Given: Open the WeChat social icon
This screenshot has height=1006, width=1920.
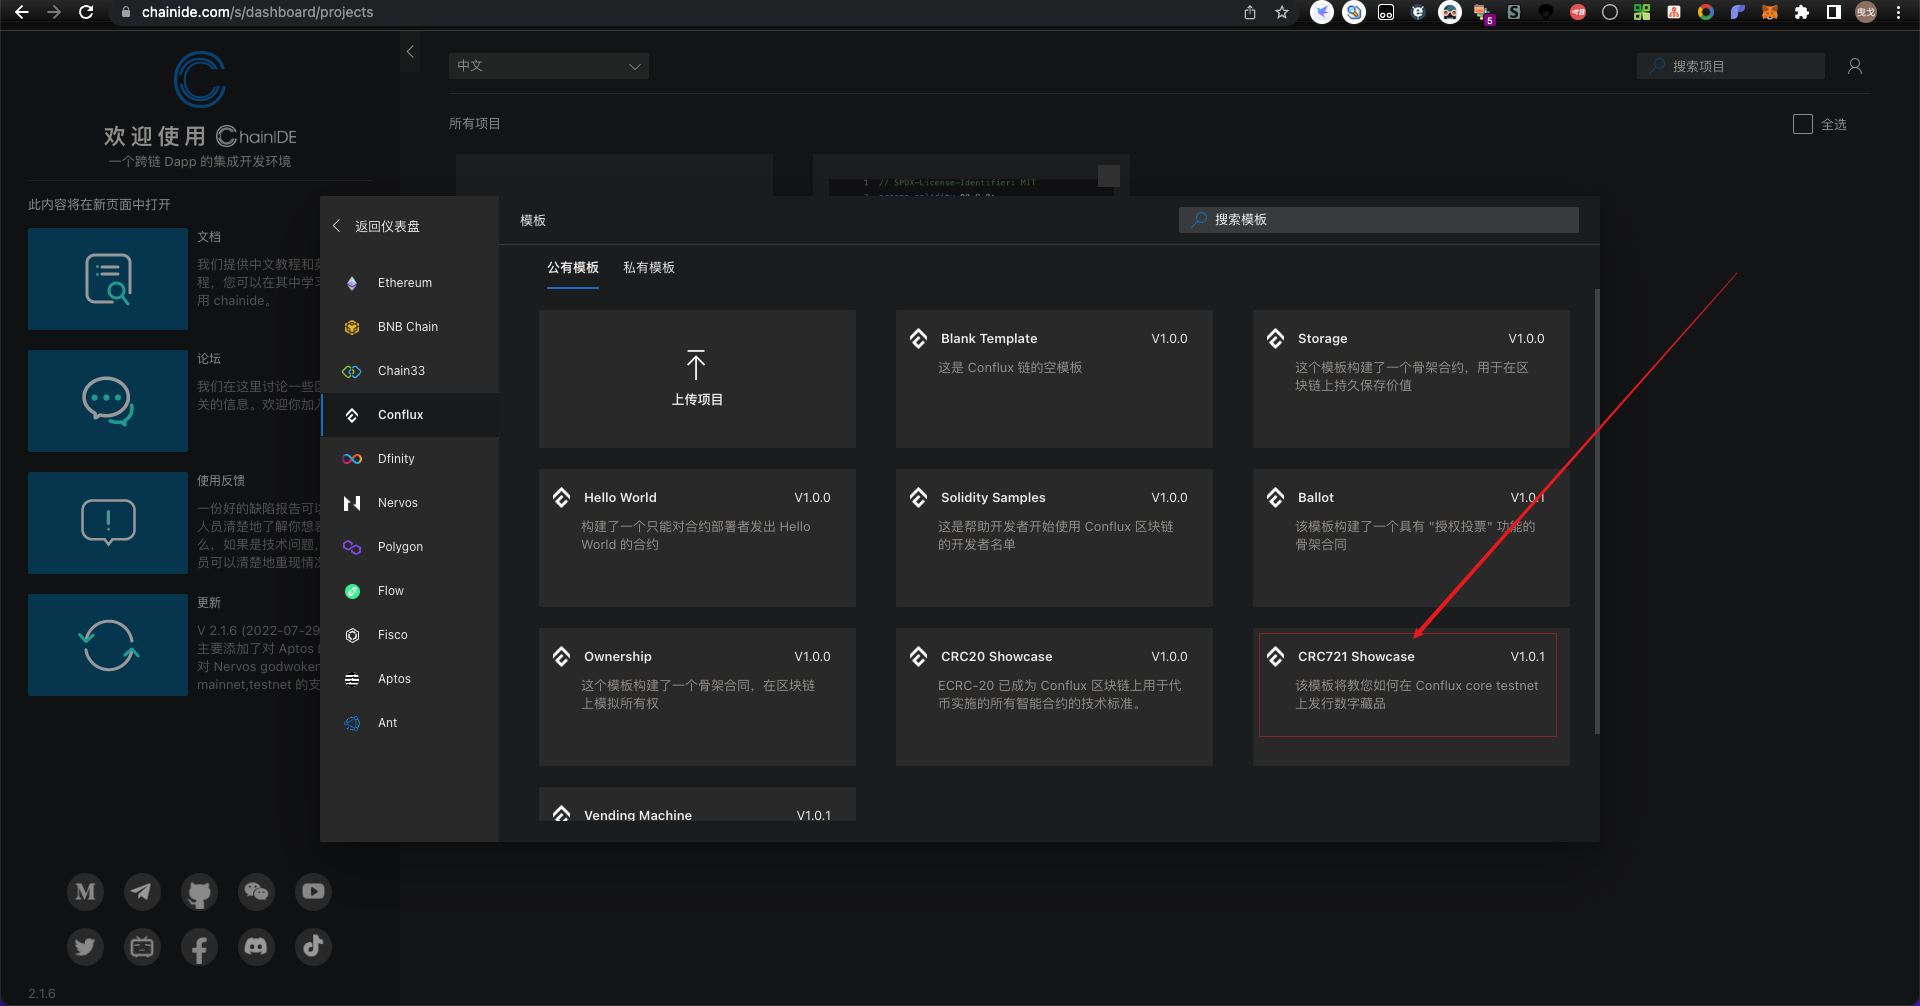Looking at the screenshot, I should click(x=256, y=891).
